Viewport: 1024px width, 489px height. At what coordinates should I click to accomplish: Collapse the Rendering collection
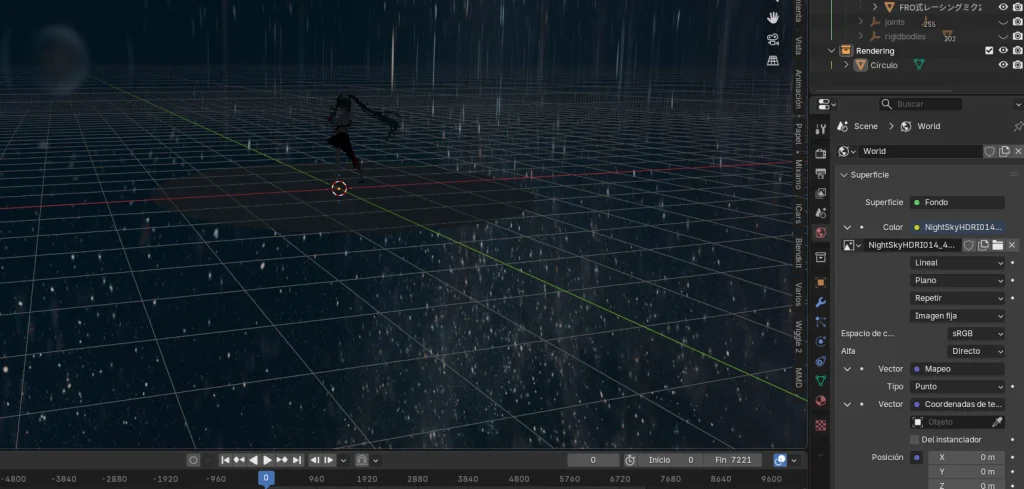(x=831, y=50)
